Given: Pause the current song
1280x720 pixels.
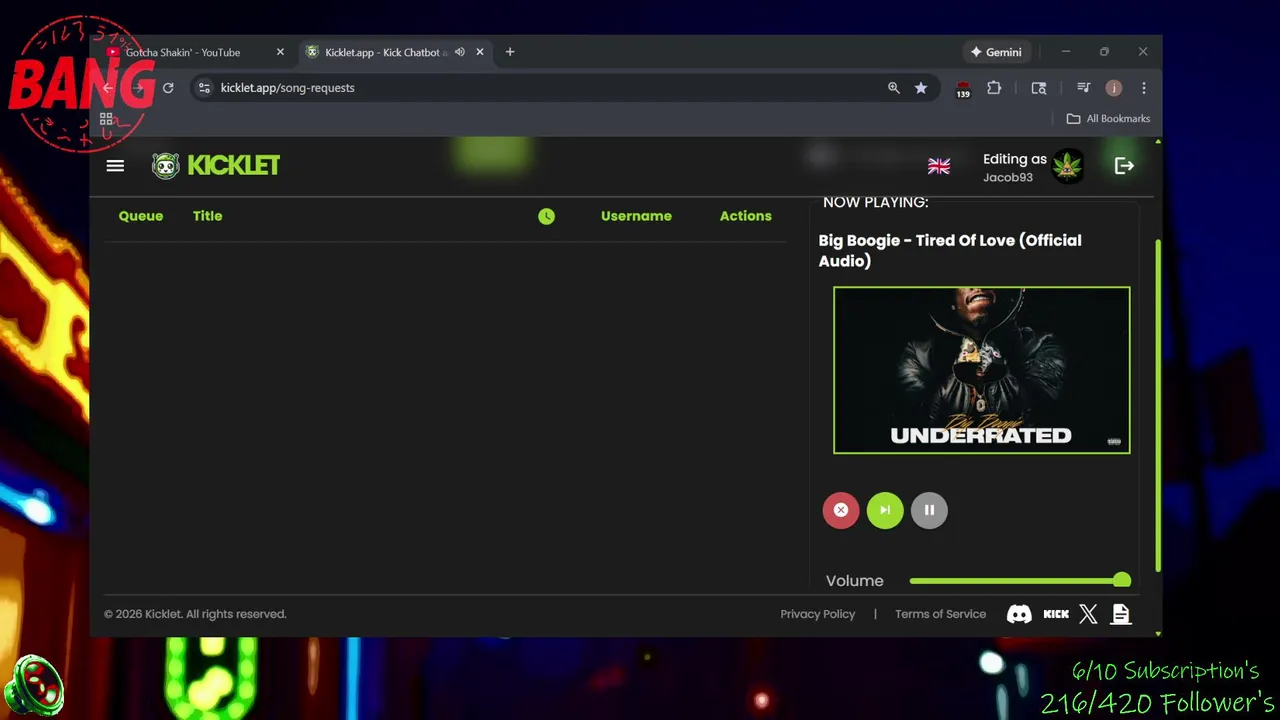Looking at the screenshot, I should (929, 510).
